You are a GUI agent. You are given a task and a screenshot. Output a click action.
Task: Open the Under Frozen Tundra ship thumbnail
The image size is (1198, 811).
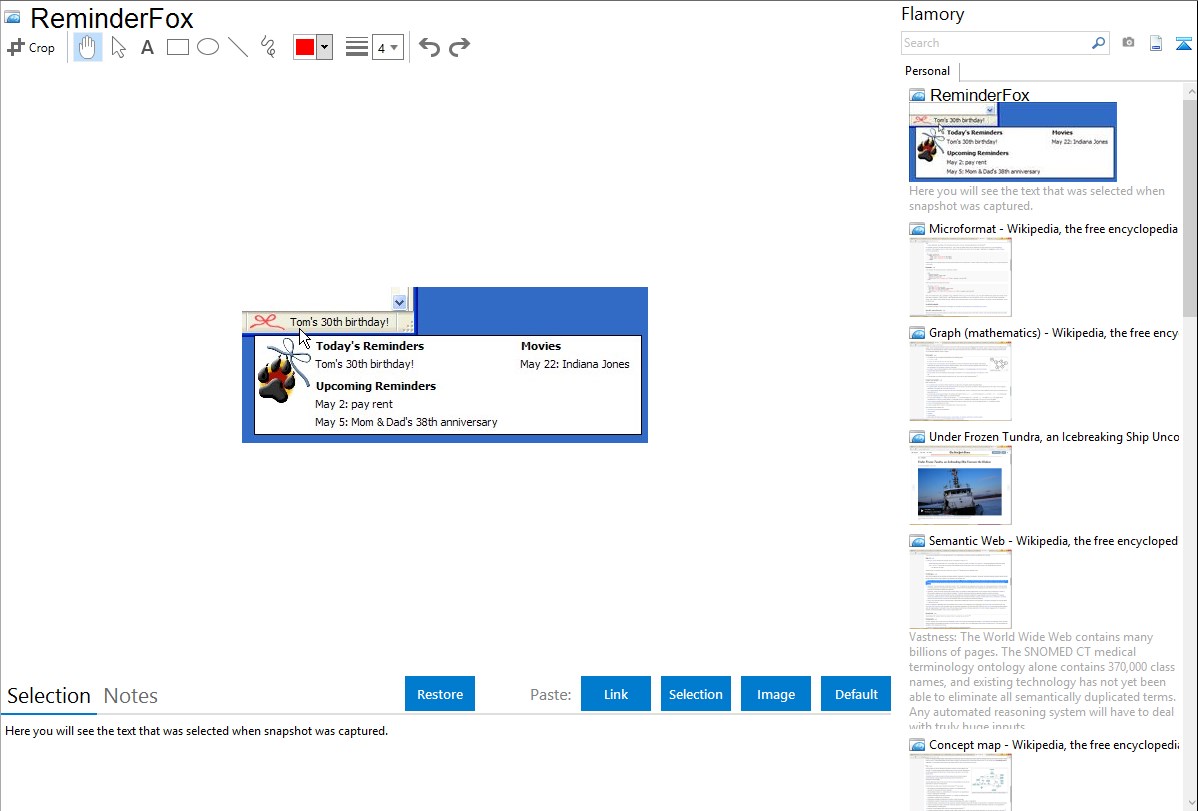click(960, 485)
